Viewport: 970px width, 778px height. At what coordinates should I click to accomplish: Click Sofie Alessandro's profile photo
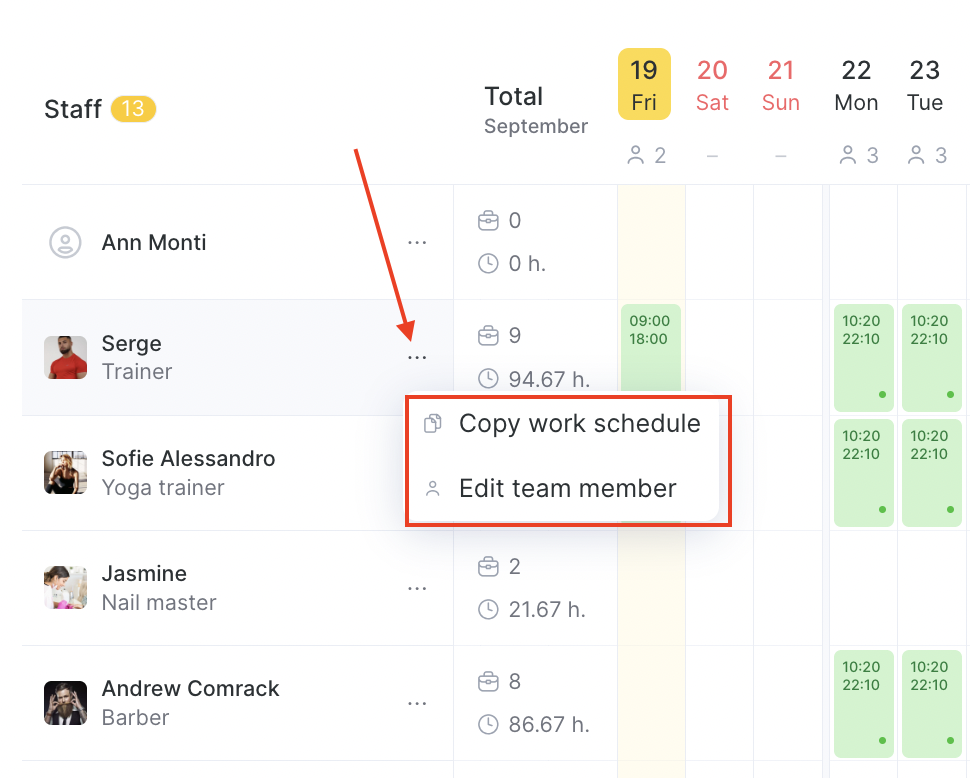pyautogui.click(x=65, y=473)
